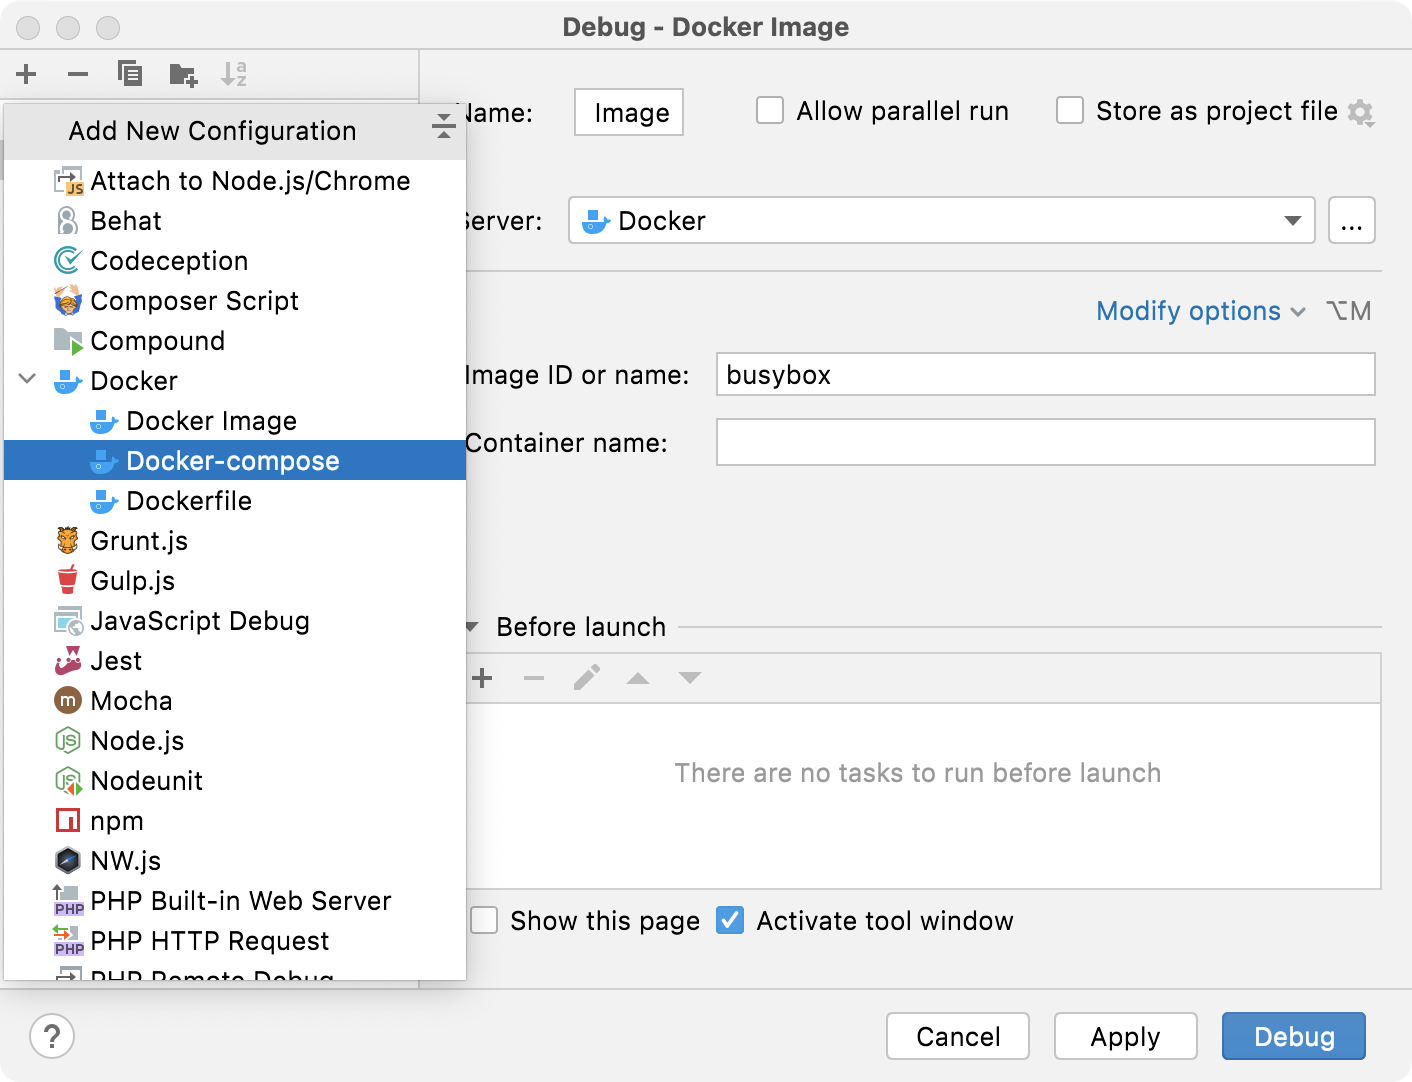Enable Allow parallel run checkbox

tap(770, 110)
